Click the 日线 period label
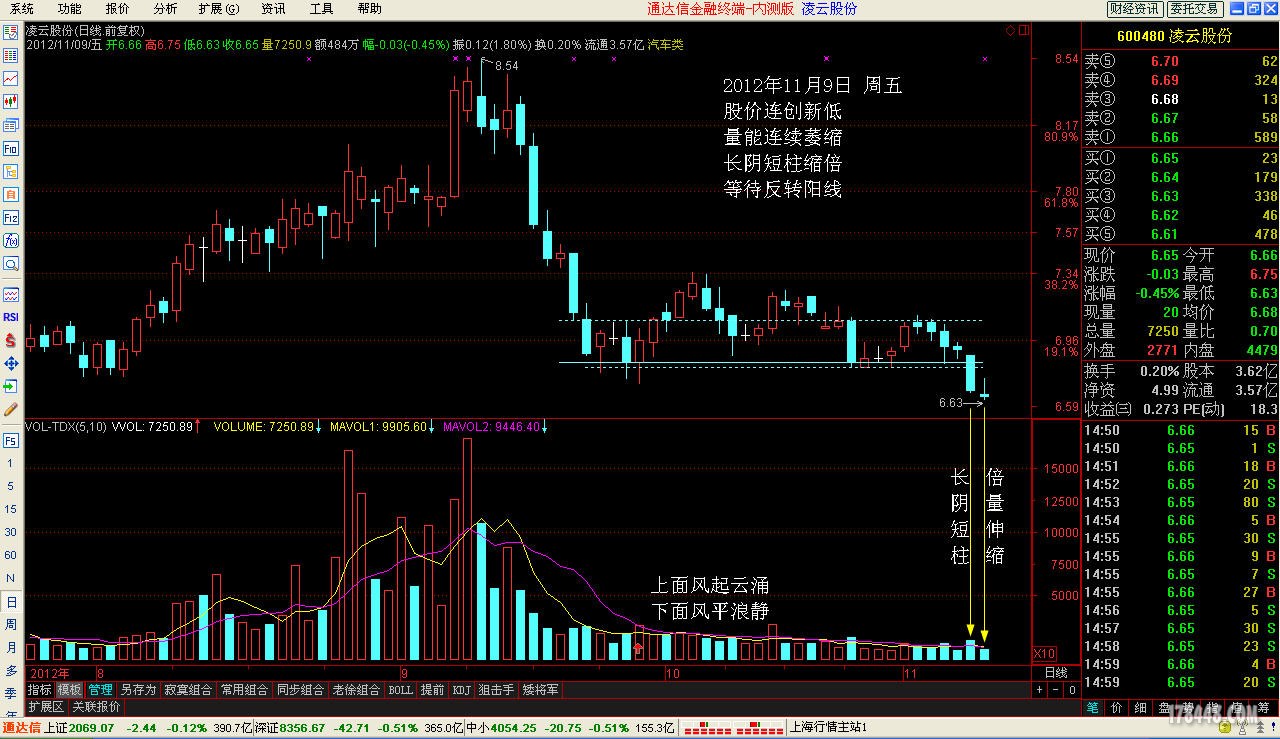 pyautogui.click(x=1056, y=673)
